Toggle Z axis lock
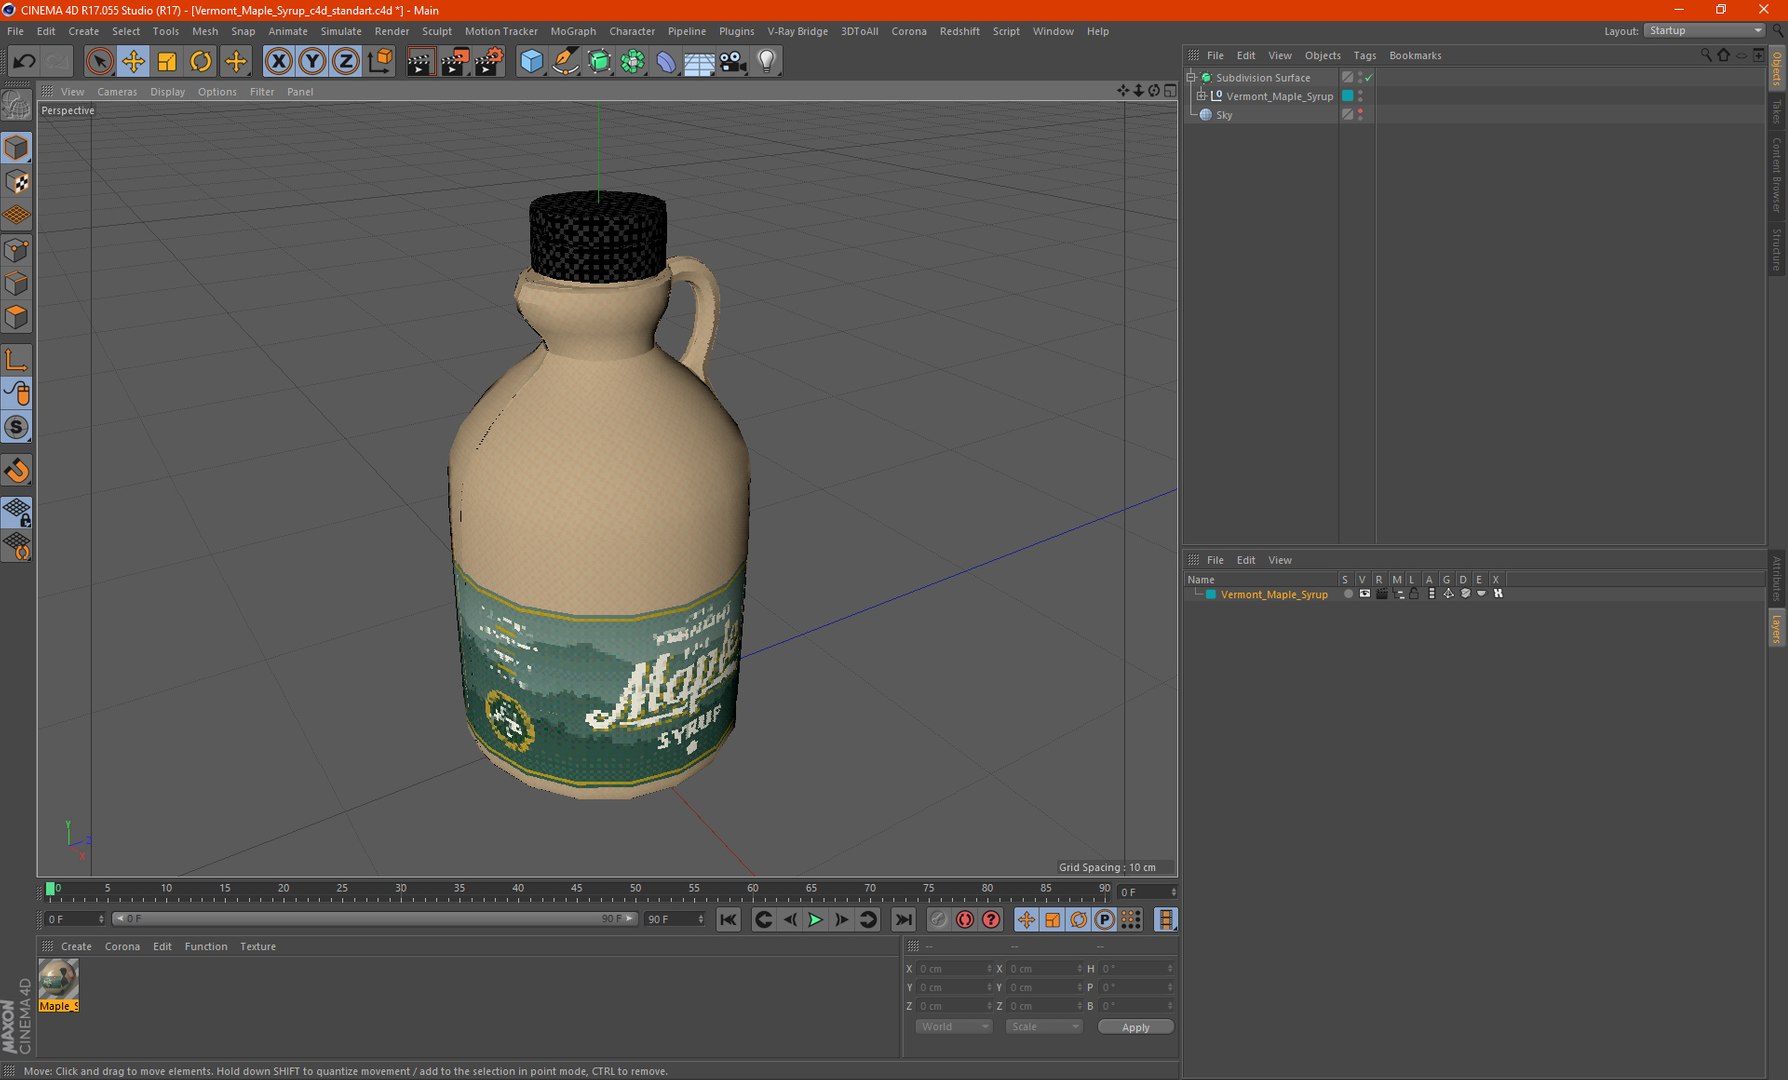This screenshot has height=1080, width=1788. click(345, 62)
